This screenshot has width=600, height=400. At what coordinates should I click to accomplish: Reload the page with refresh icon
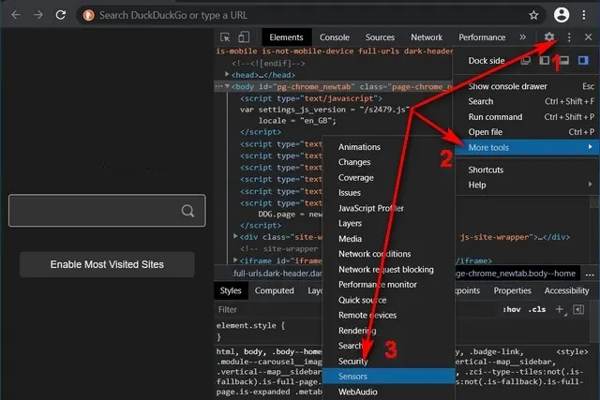click(x=60, y=15)
